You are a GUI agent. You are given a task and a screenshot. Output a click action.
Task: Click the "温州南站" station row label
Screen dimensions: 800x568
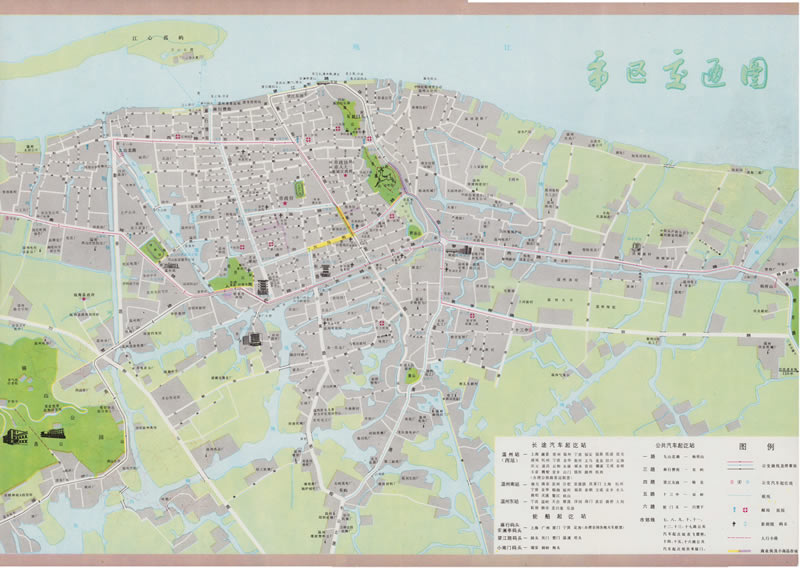511,483
